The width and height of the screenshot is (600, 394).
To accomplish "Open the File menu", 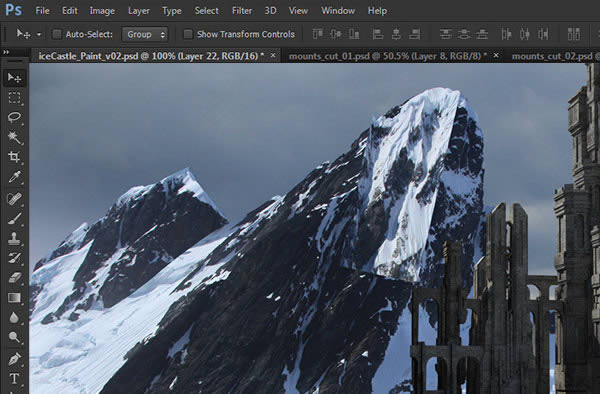I will (x=42, y=11).
